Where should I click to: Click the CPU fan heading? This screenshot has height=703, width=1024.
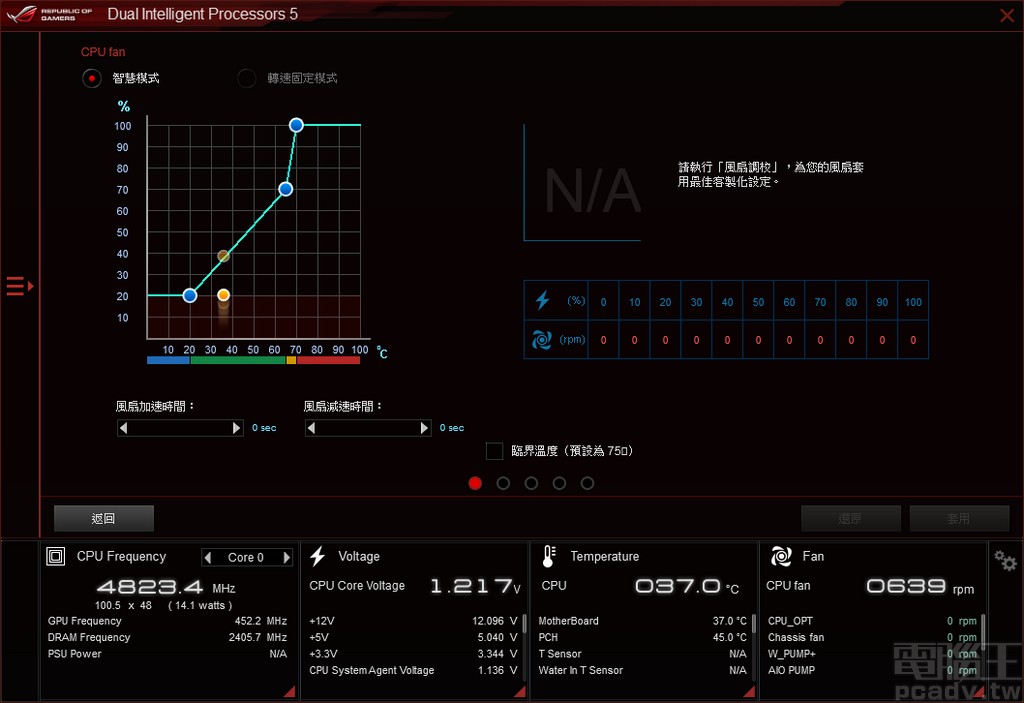point(103,52)
